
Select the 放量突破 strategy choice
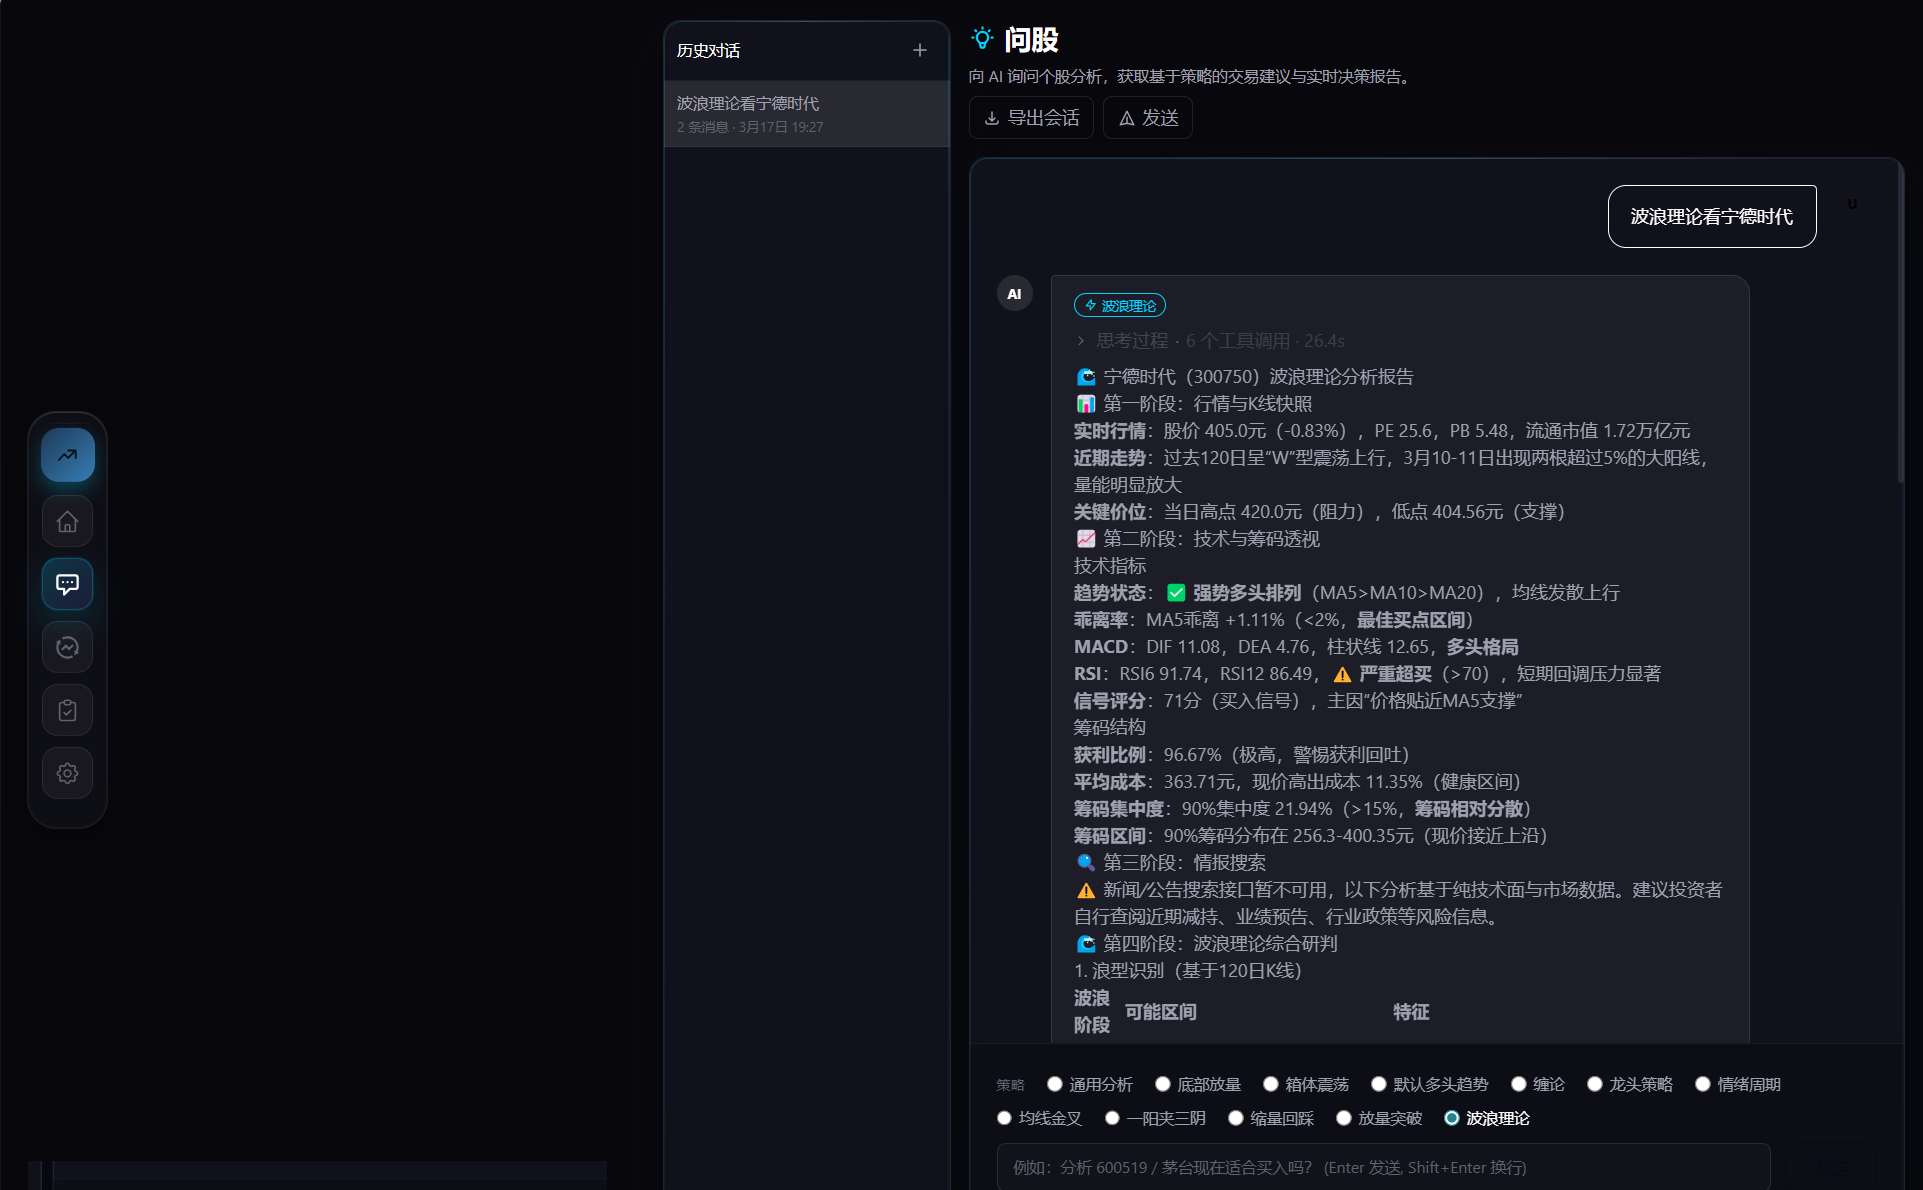[x=1344, y=1118]
